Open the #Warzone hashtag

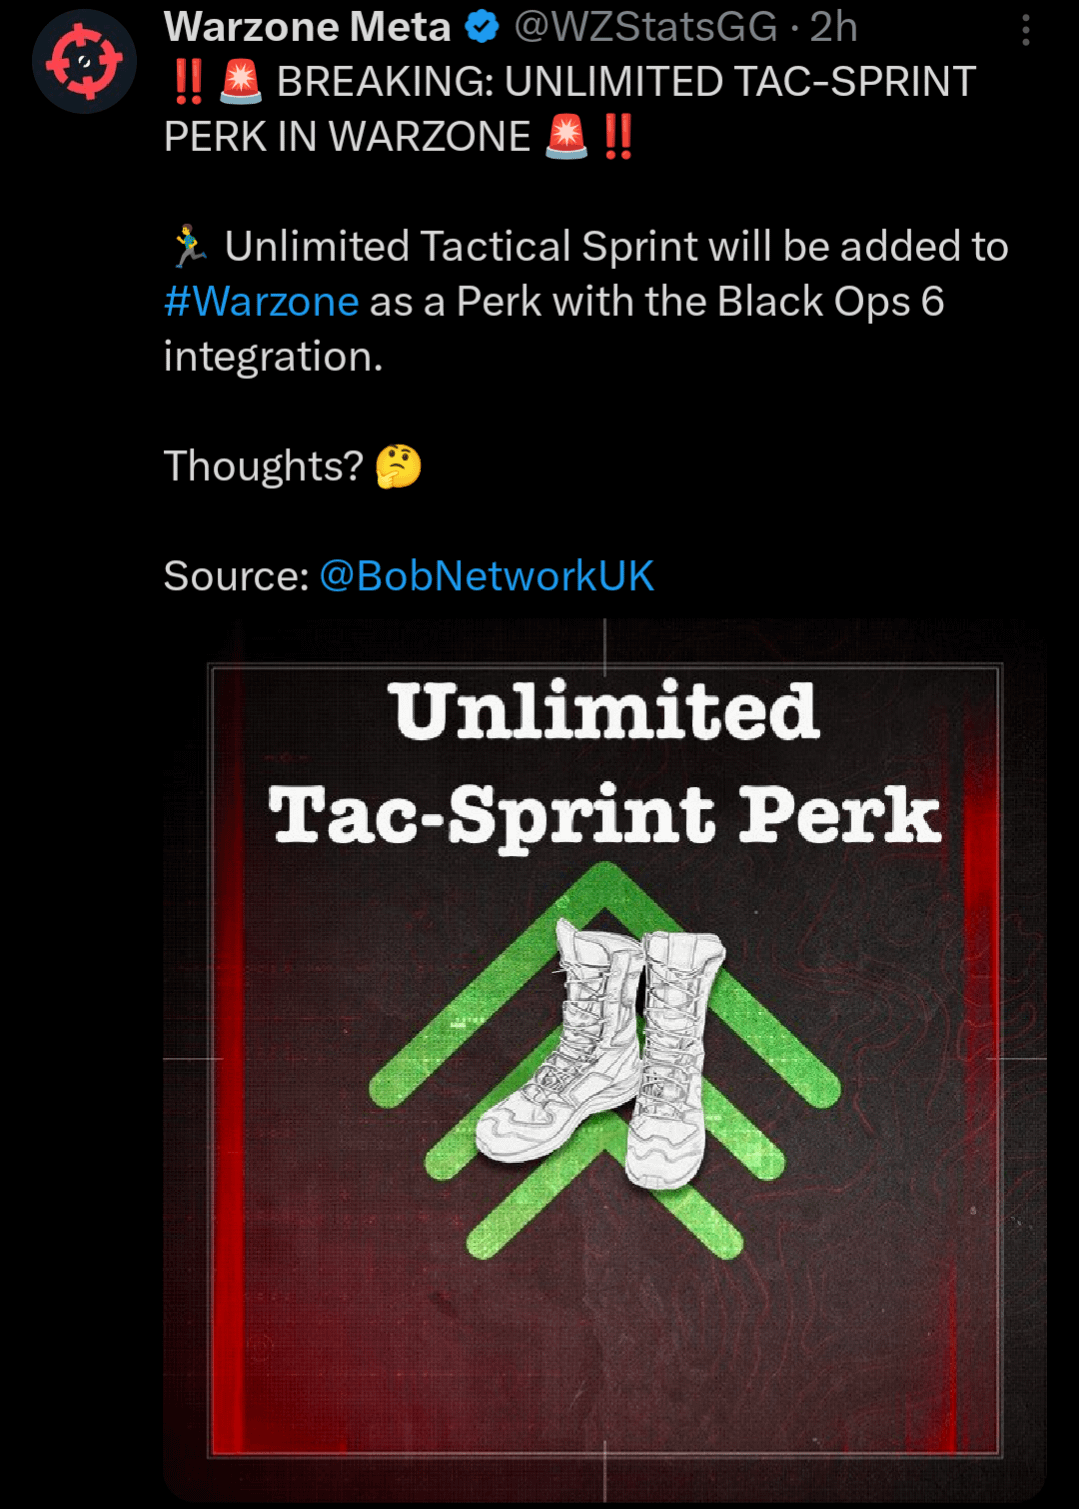[261, 301]
